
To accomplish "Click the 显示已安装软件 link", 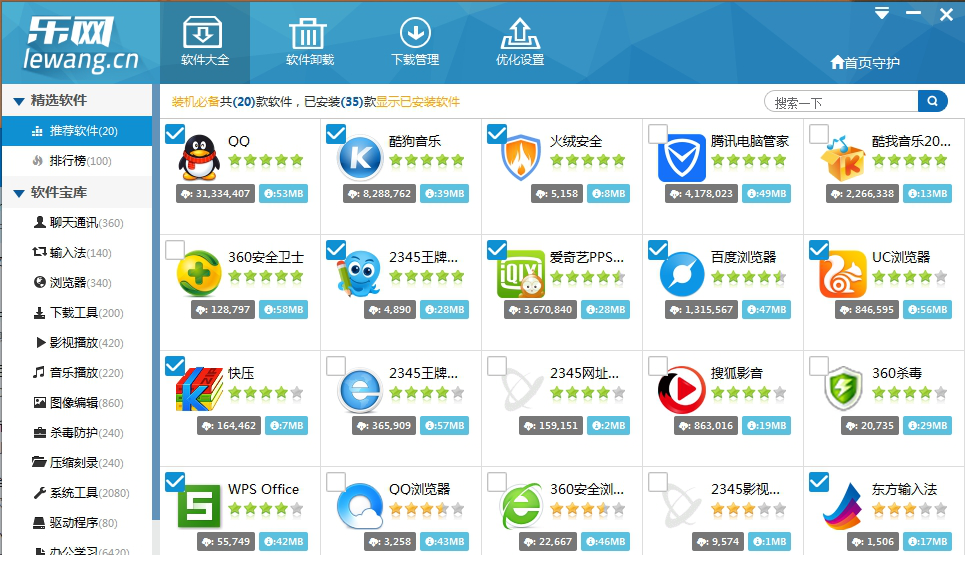I will coord(418,101).
